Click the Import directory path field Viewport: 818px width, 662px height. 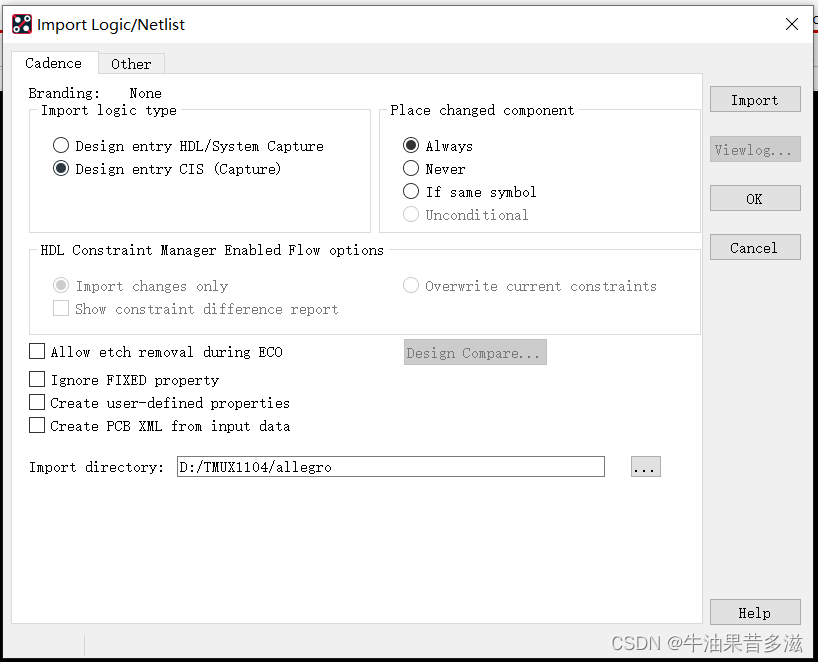point(390,467)
